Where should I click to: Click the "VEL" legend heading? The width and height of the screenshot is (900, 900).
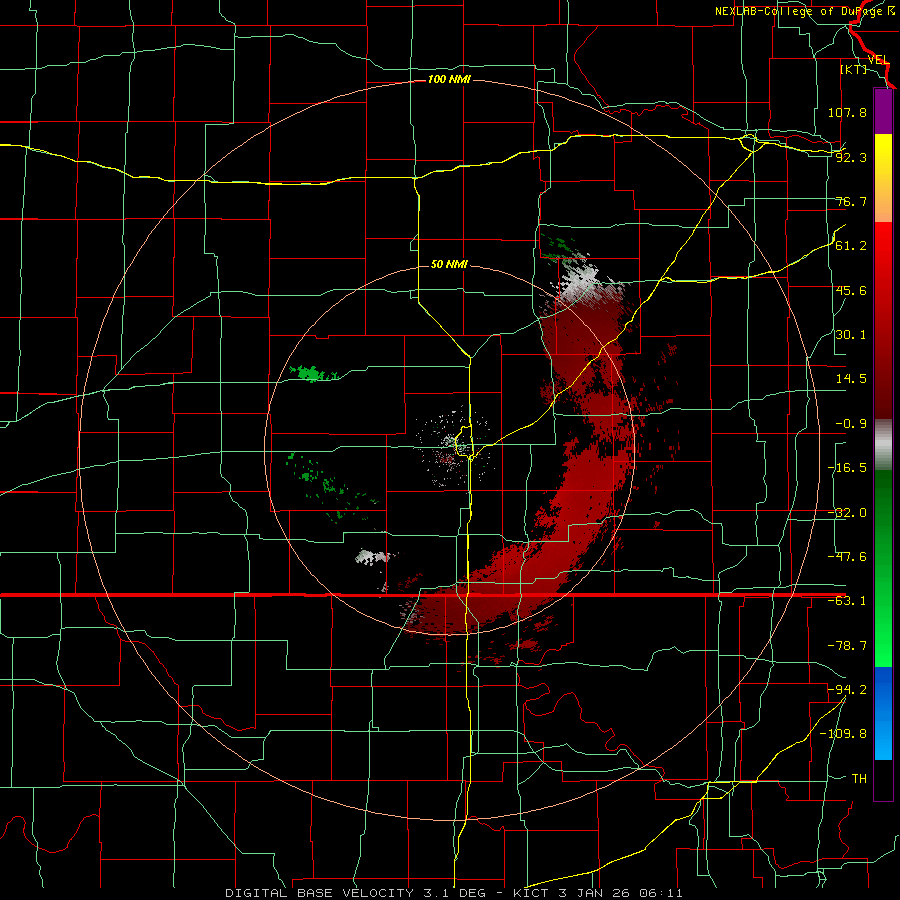point(879,60)
